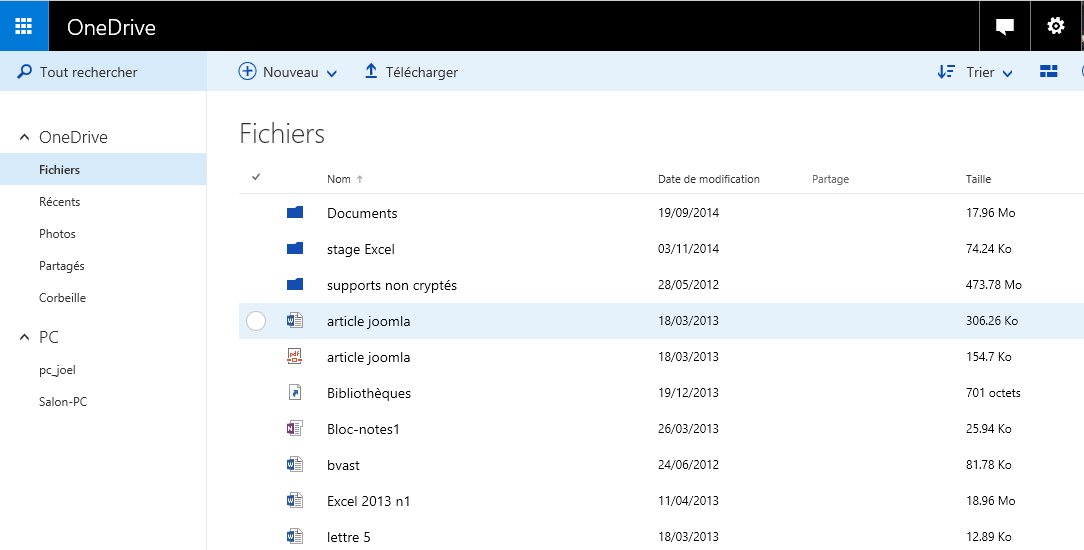1084x550 pixels.
Task: Click the date 24/06/2012
Action: pyautogui.click(x=689, y=464)
